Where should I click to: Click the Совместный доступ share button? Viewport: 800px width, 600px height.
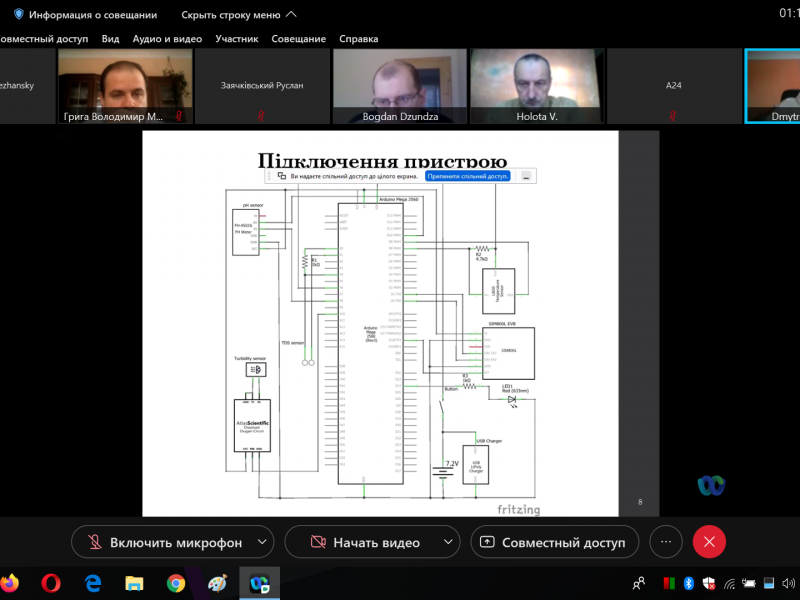click(554, 542)
